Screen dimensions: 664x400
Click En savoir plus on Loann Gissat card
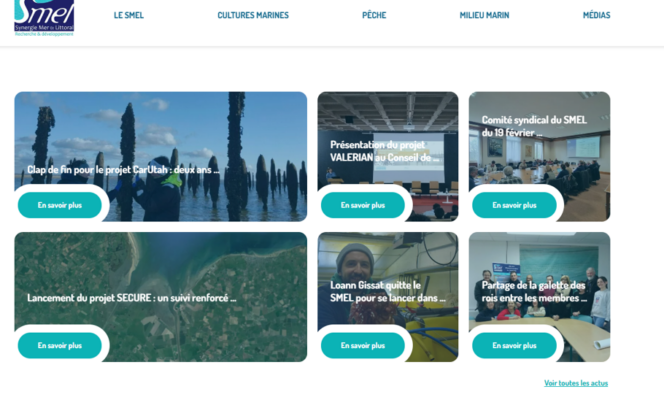[363, 345]
